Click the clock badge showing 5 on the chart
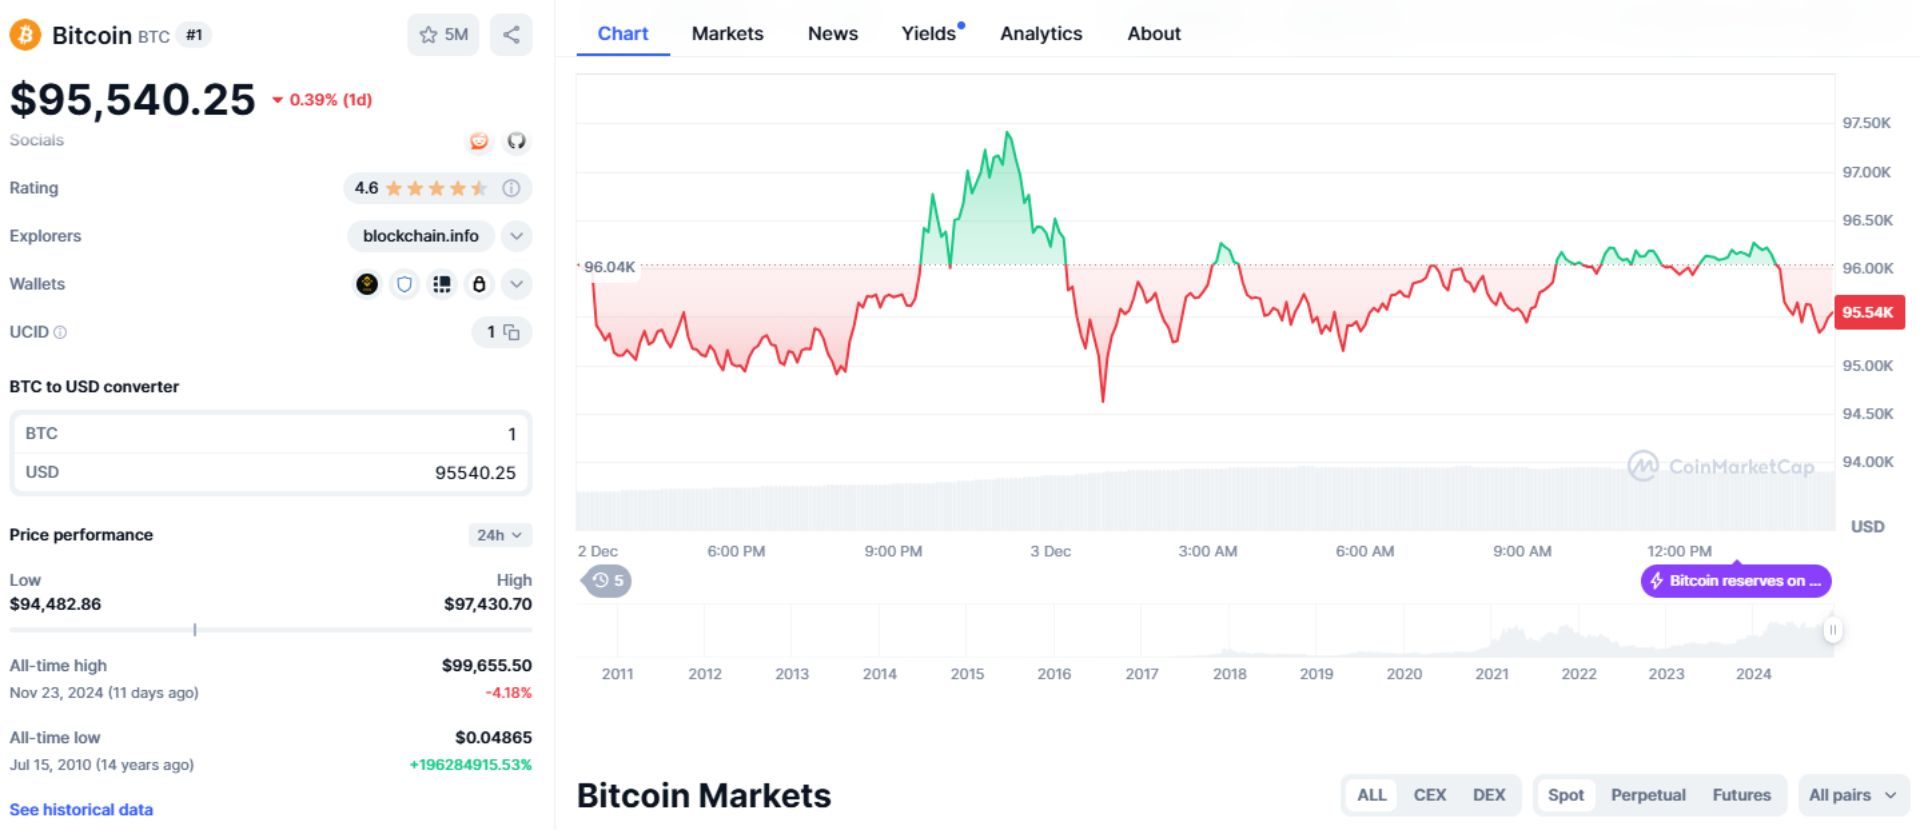The image size is (1920, 832). pos(607,581)
